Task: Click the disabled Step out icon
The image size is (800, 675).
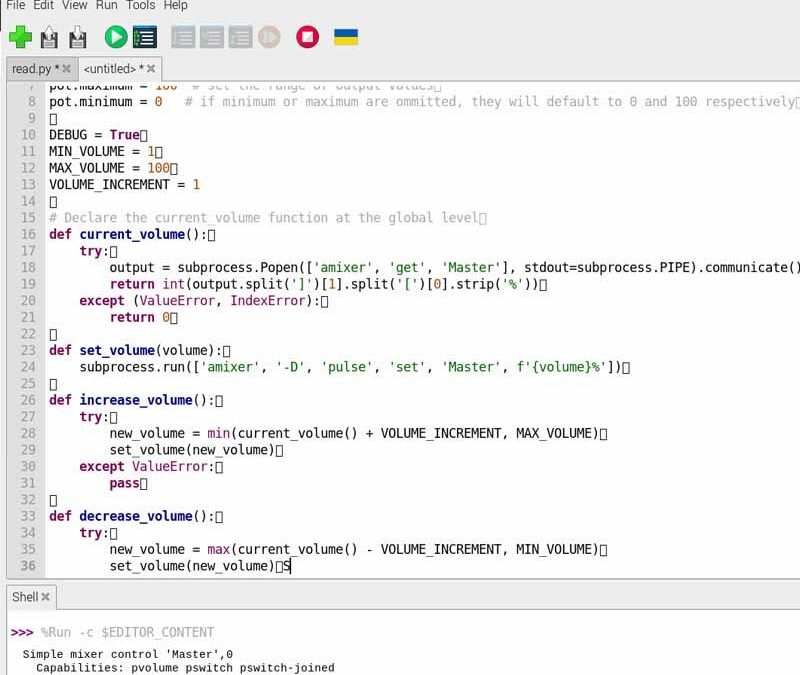Action: pyautogui.click(x=240, y=37)
